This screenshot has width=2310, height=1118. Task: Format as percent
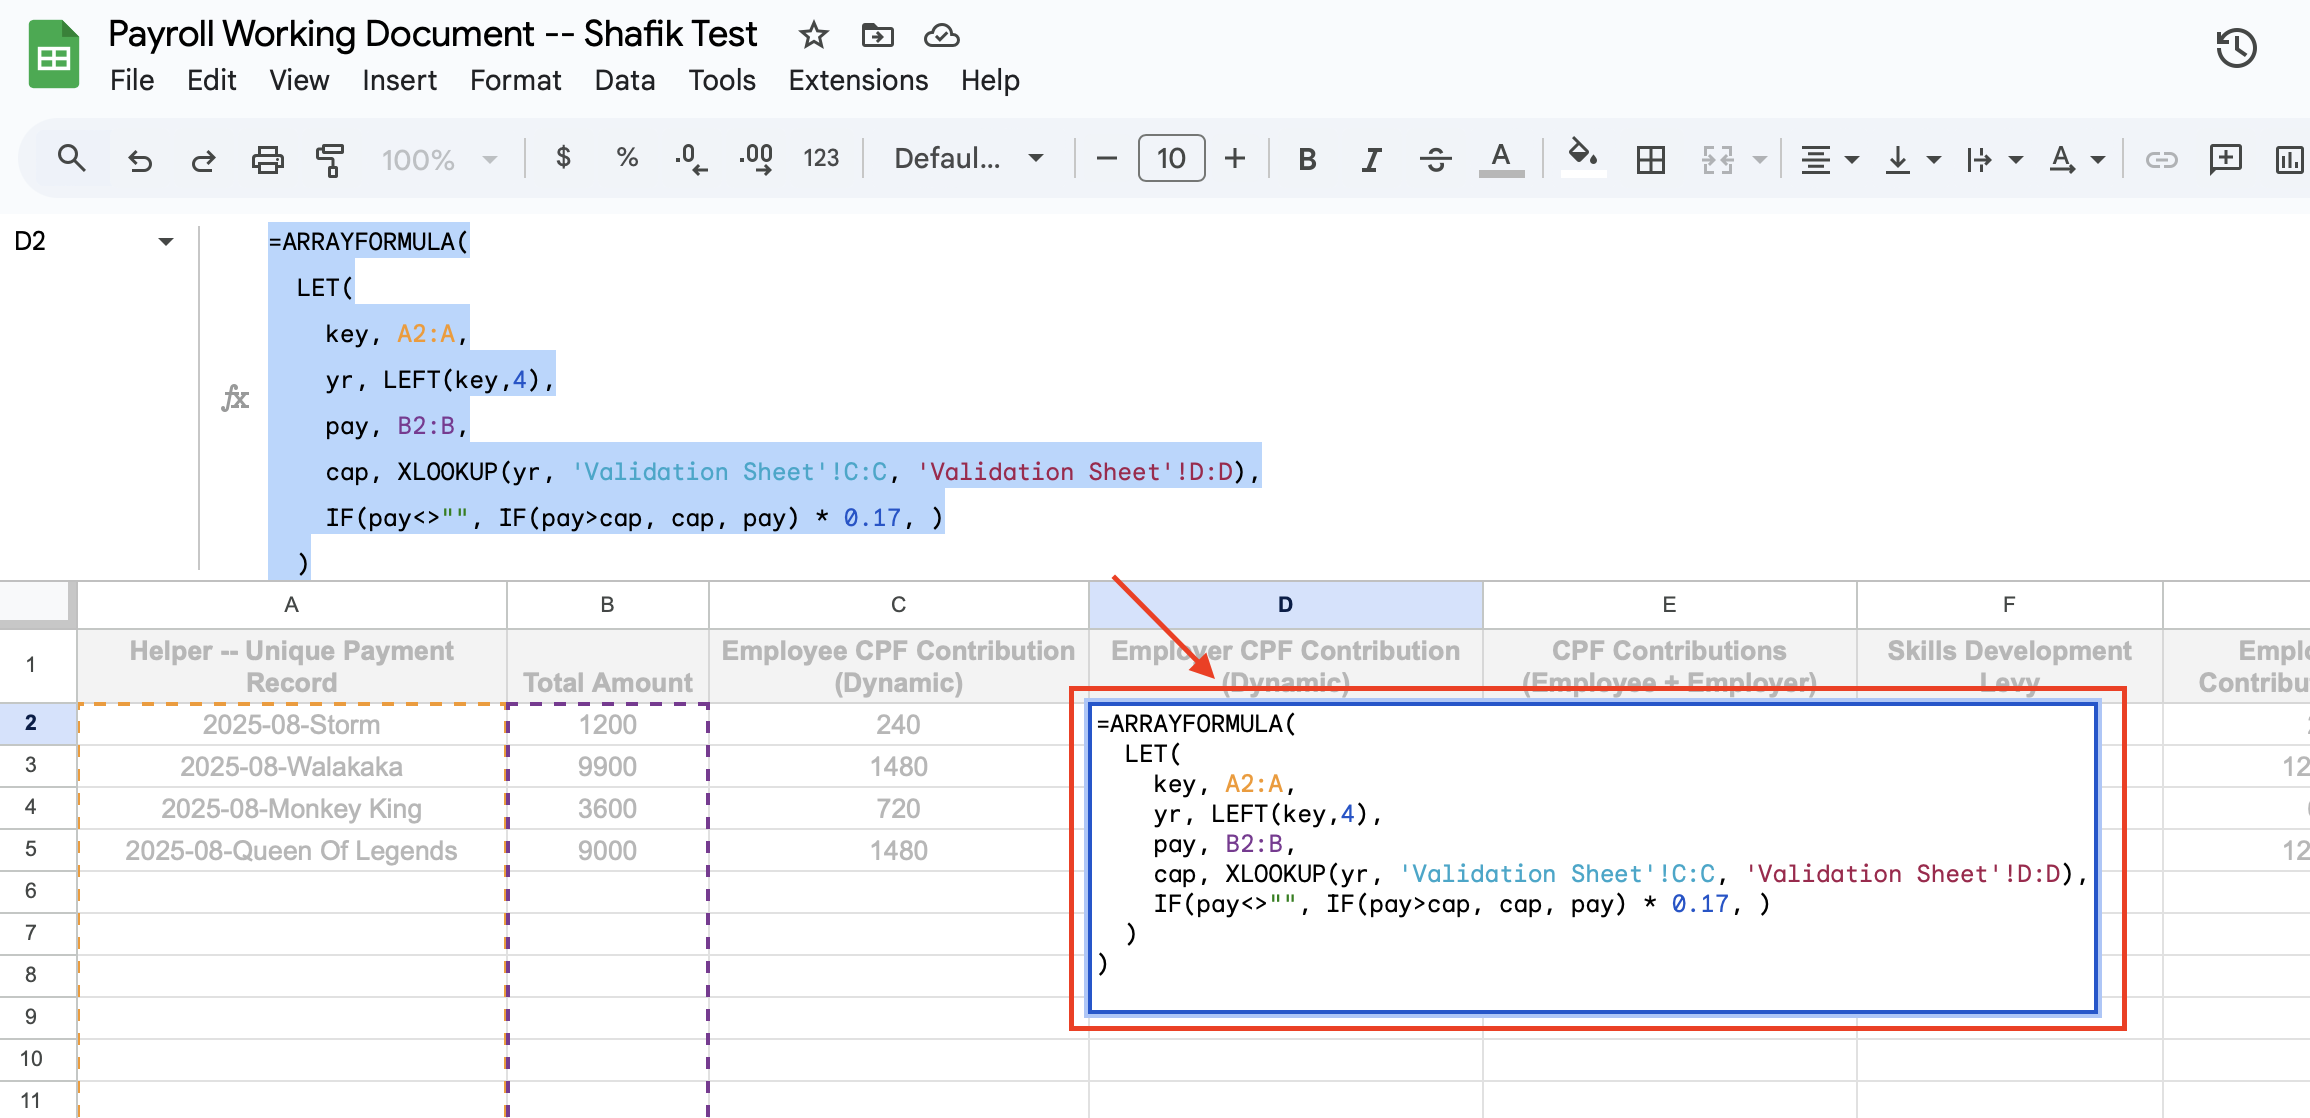pyautogui.click(x=627, y=158)
